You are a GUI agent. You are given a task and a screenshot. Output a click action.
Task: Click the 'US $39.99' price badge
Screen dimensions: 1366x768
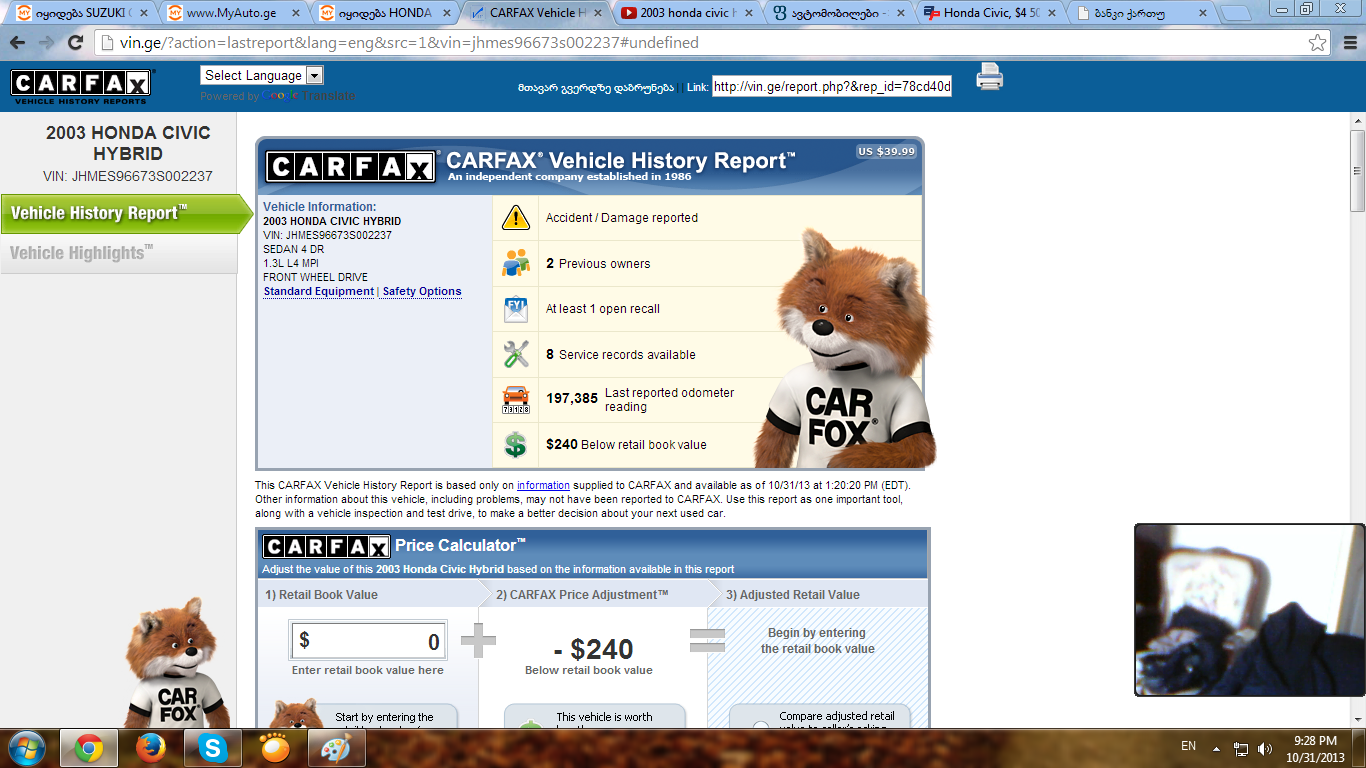[886, 152]
